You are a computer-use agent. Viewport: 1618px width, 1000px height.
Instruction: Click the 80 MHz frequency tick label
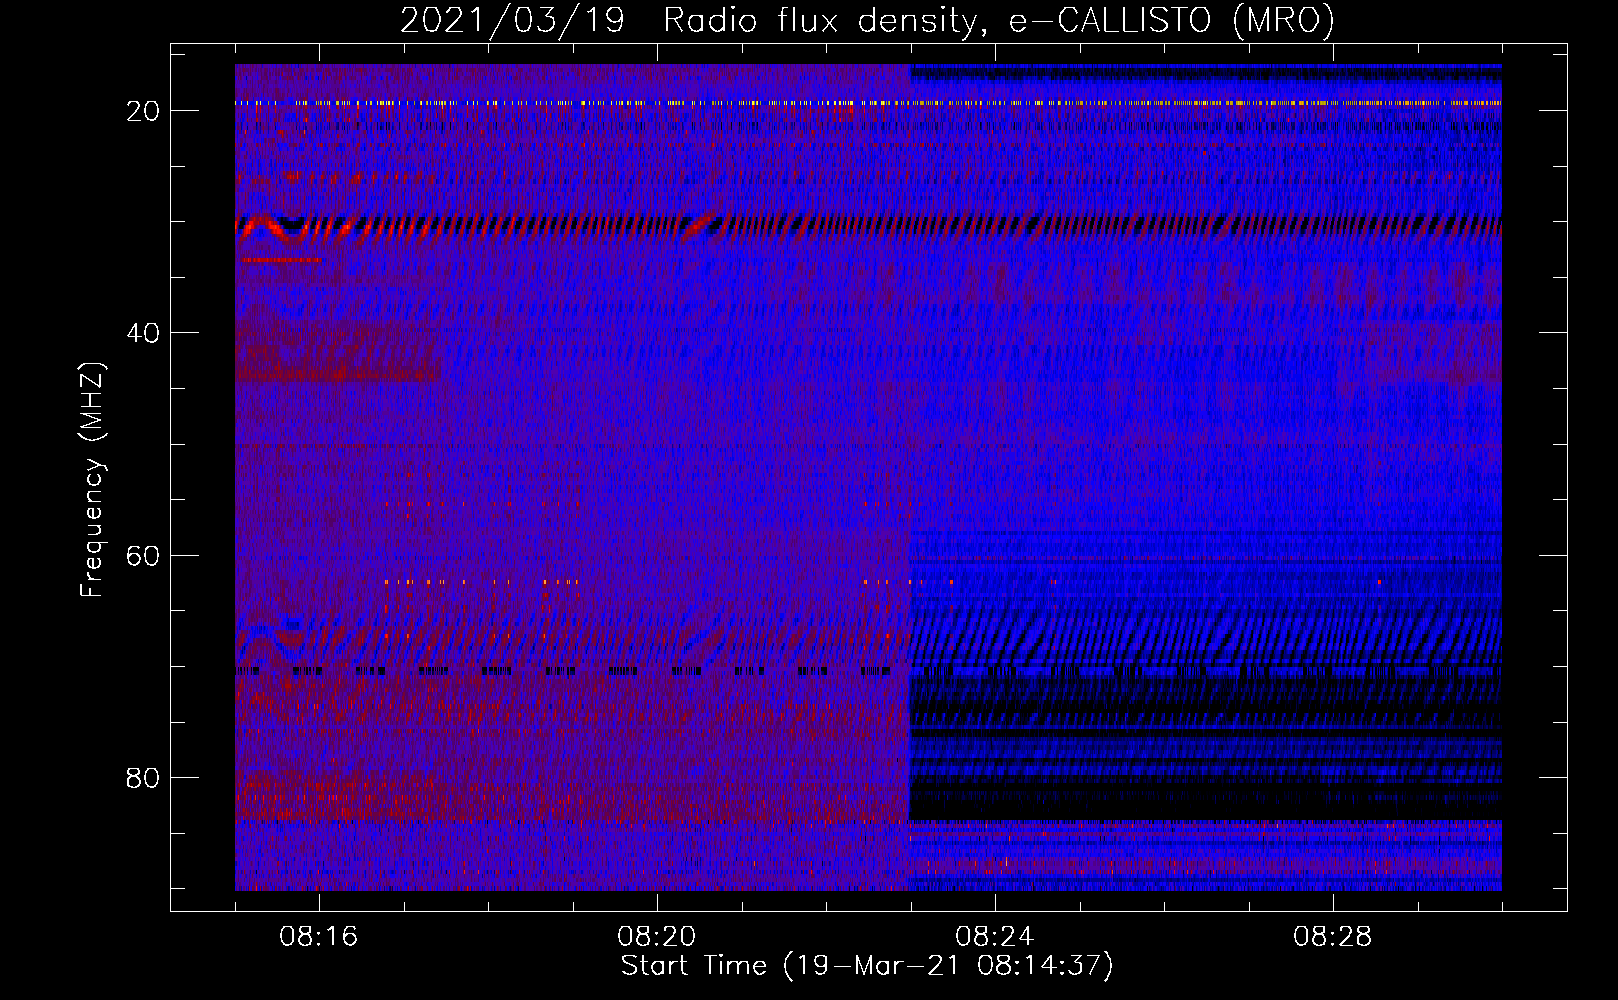[x=143, y=778]
